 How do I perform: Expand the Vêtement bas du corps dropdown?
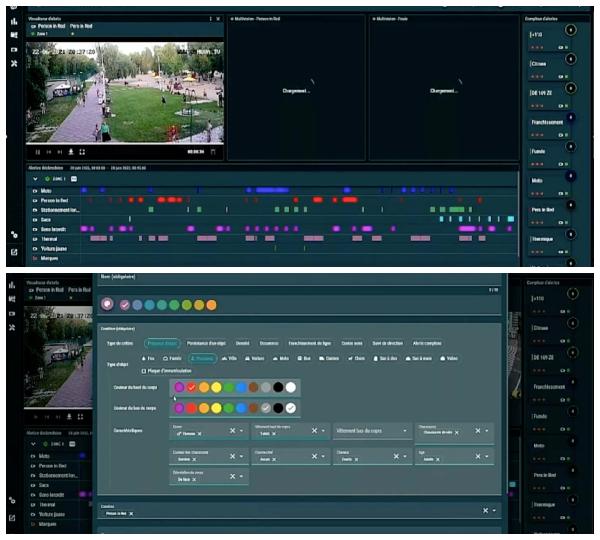(x=406, y=431)
